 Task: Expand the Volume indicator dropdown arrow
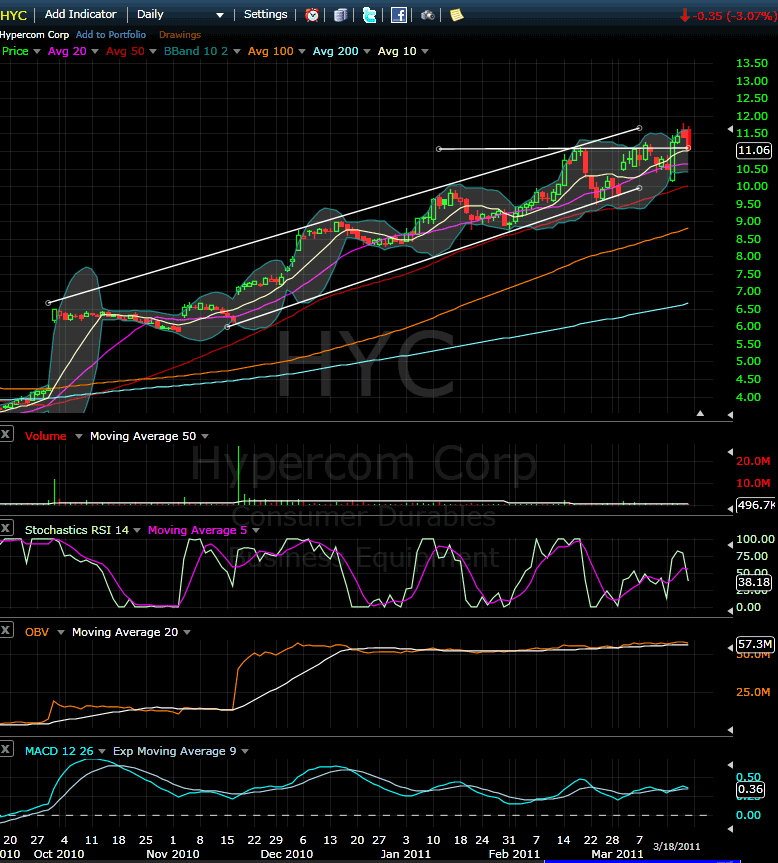[79, 436]
